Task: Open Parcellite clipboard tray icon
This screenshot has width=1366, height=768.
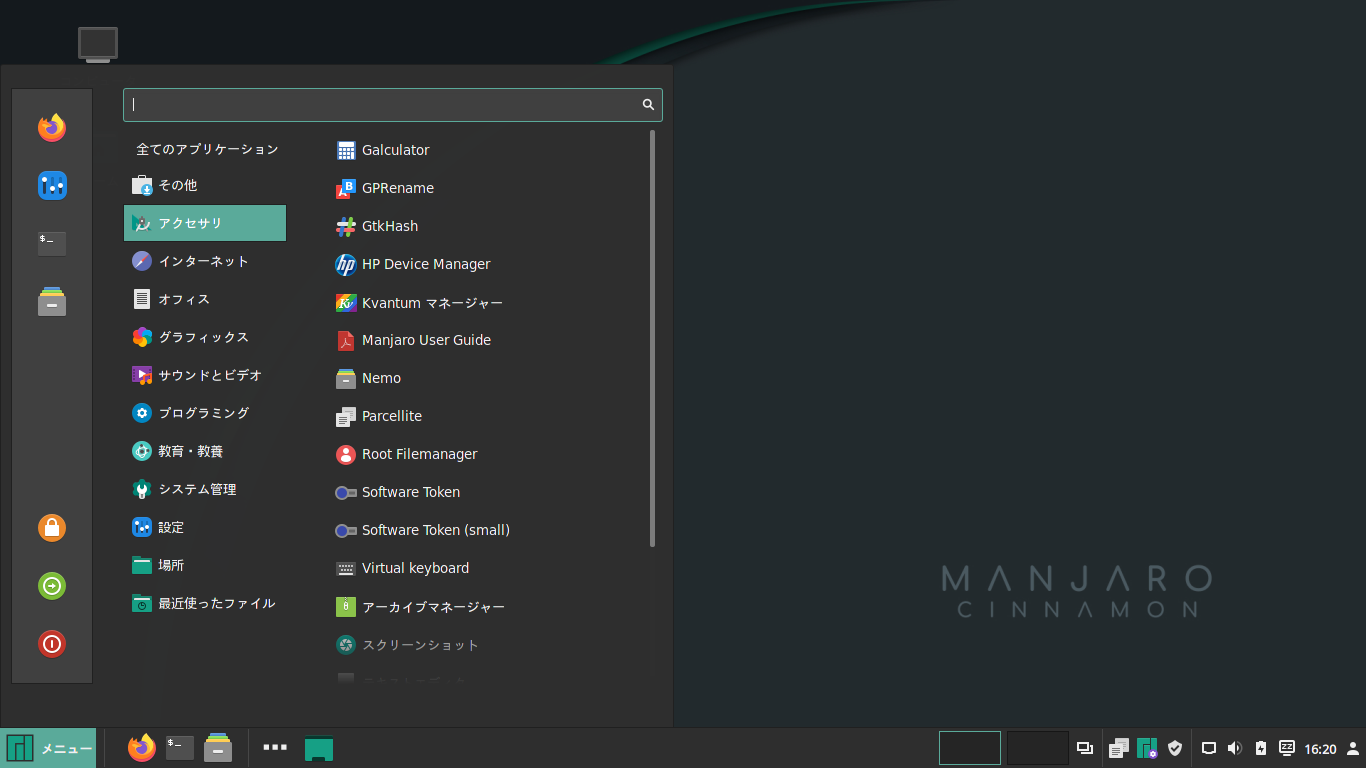Action: 1119,748
